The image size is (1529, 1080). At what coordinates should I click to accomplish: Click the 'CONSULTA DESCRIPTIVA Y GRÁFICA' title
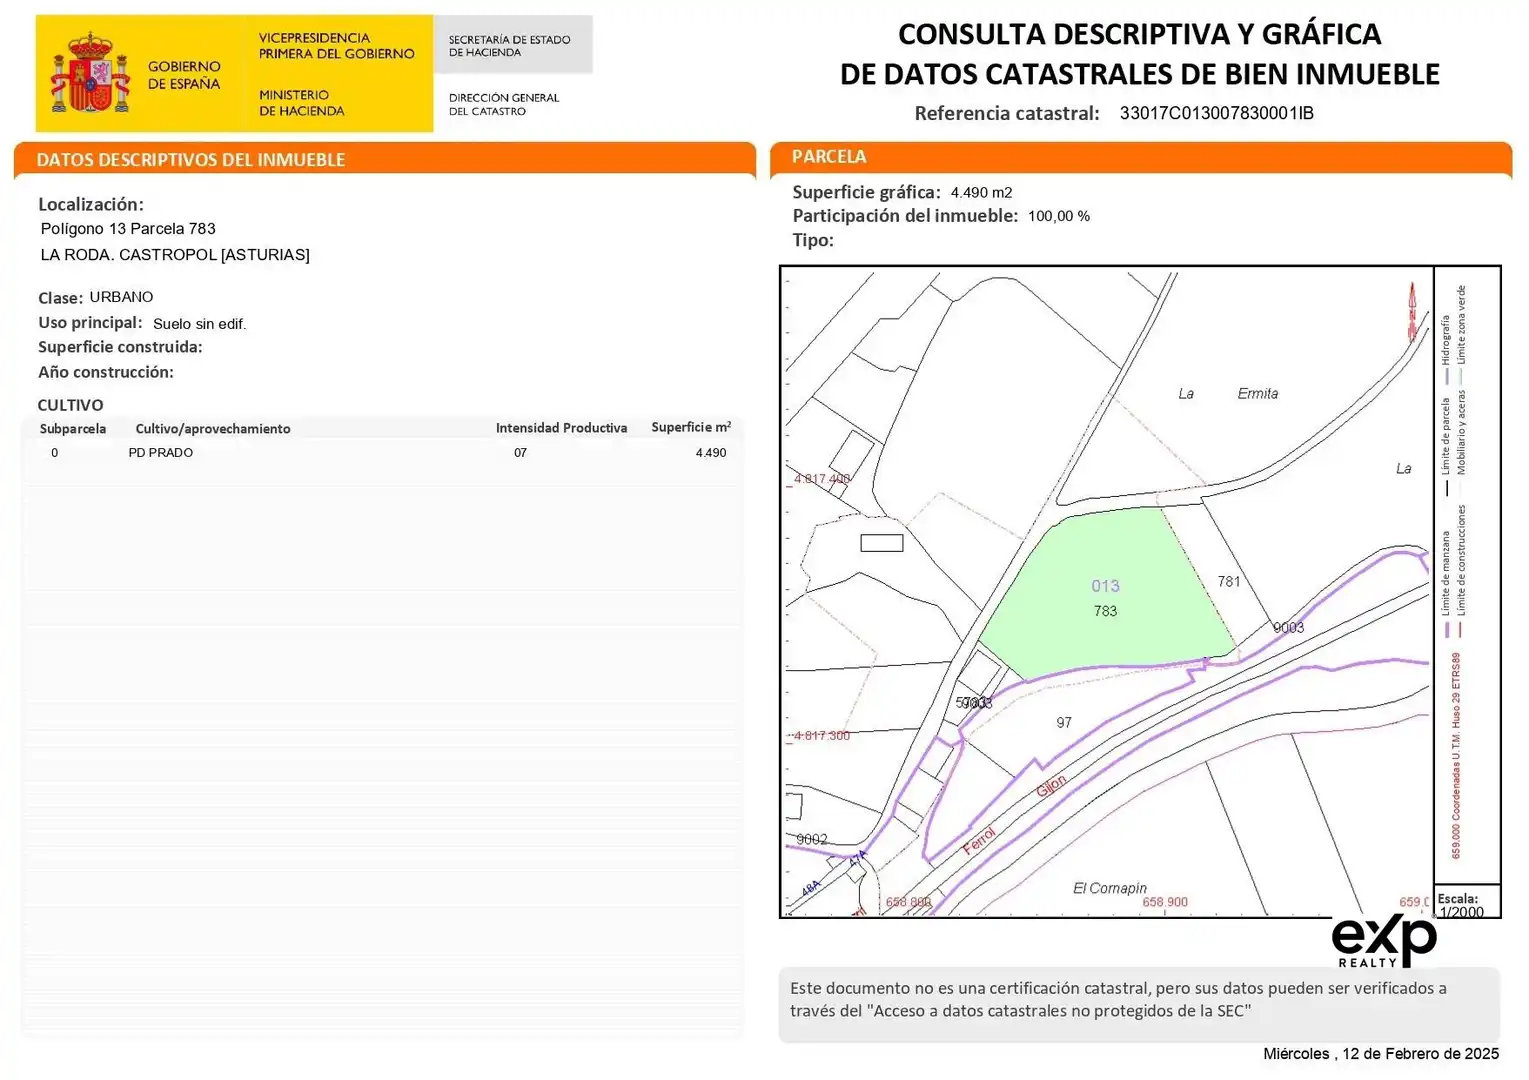[x=1140, y=34]
